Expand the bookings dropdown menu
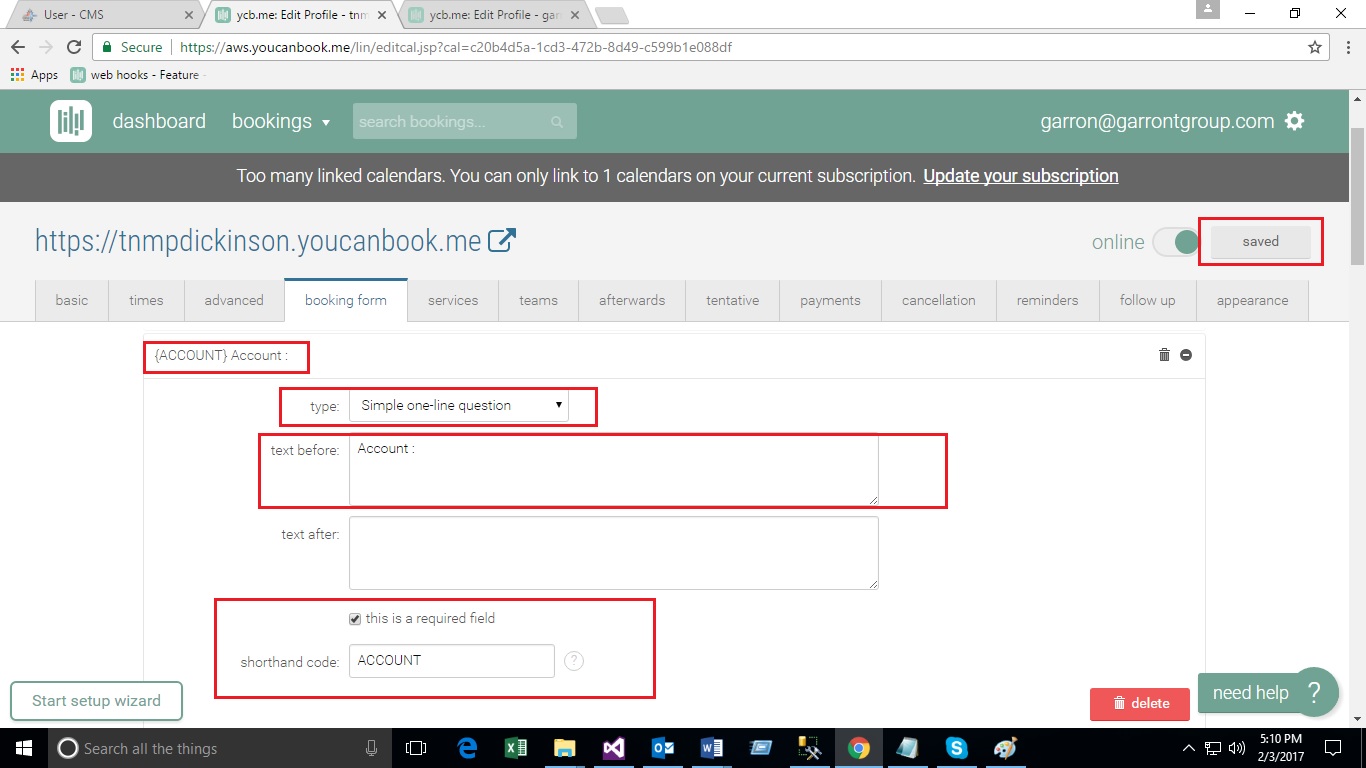 point(281,121)
